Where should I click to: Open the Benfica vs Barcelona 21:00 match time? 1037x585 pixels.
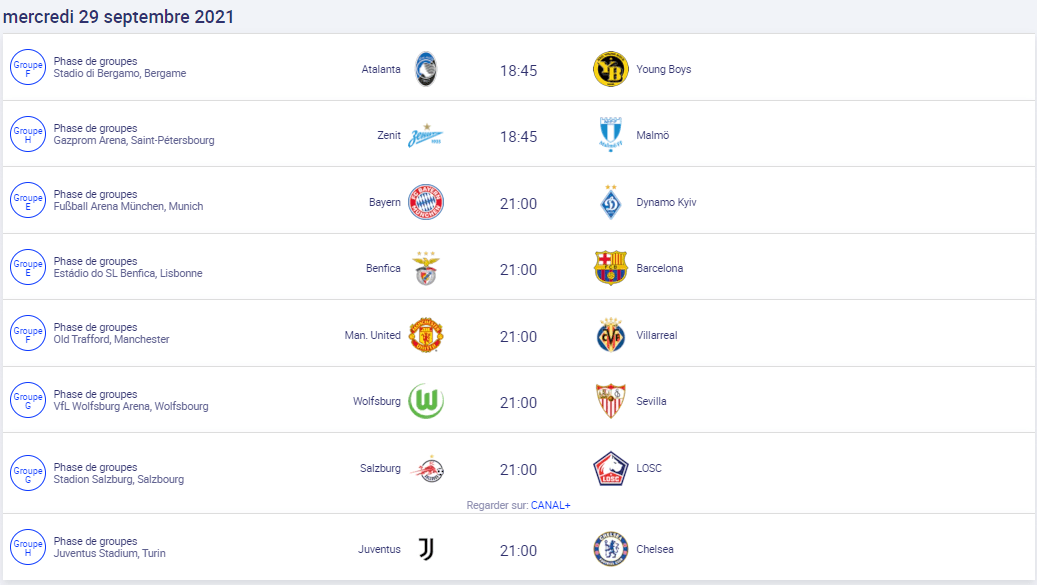[x=518, y=270]
